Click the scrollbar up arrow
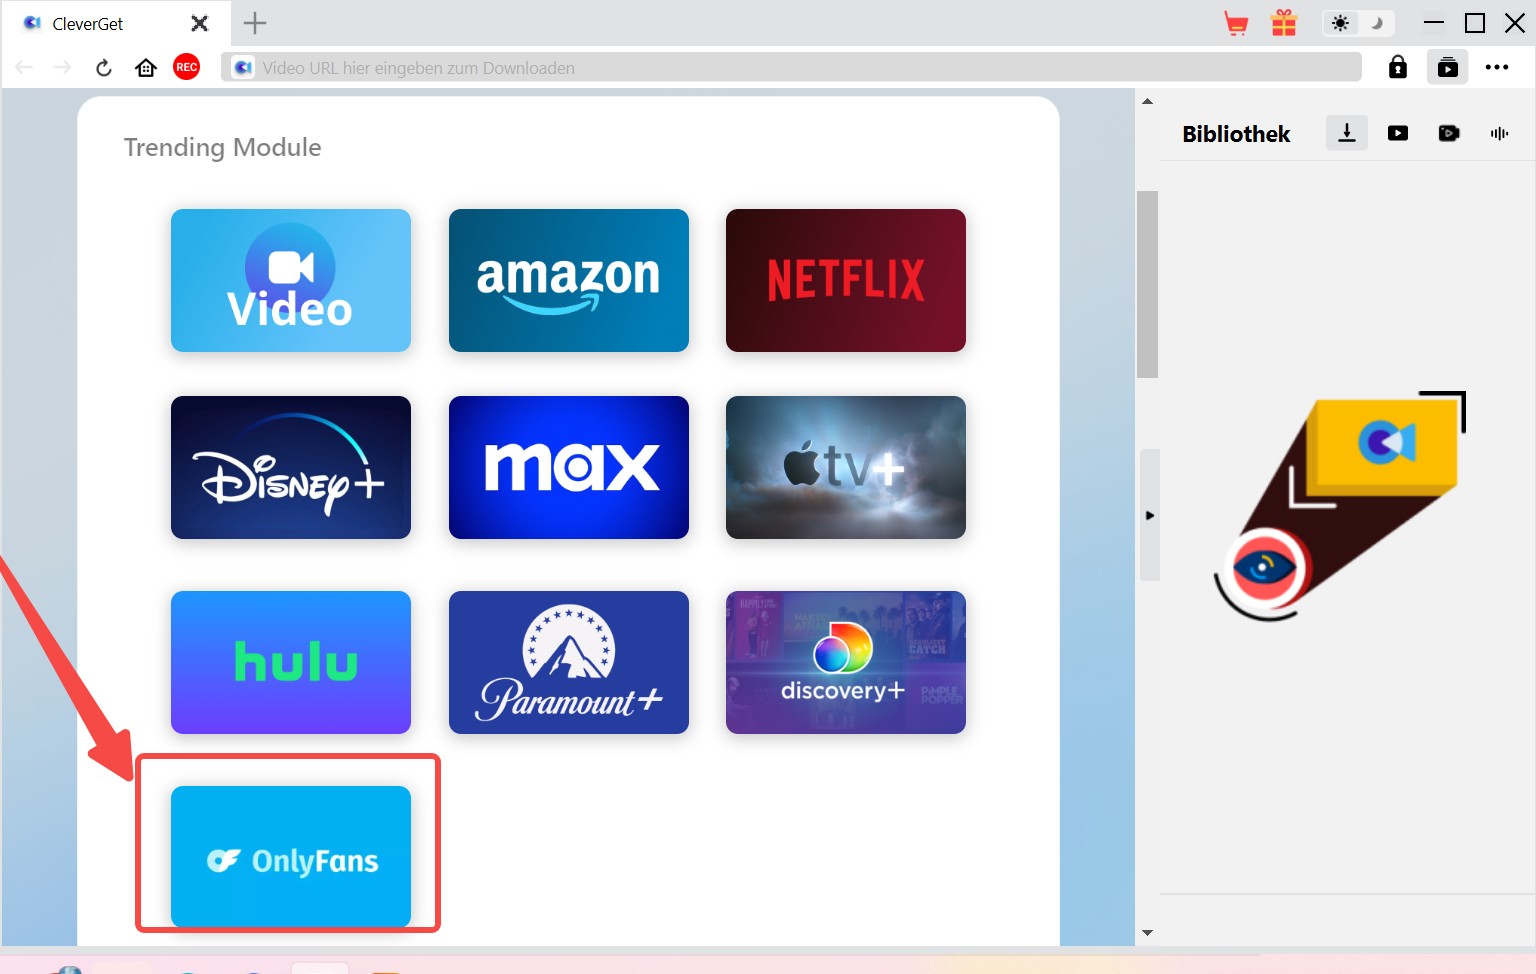Screen dimensions: 1536x974 coord(1147,101)
